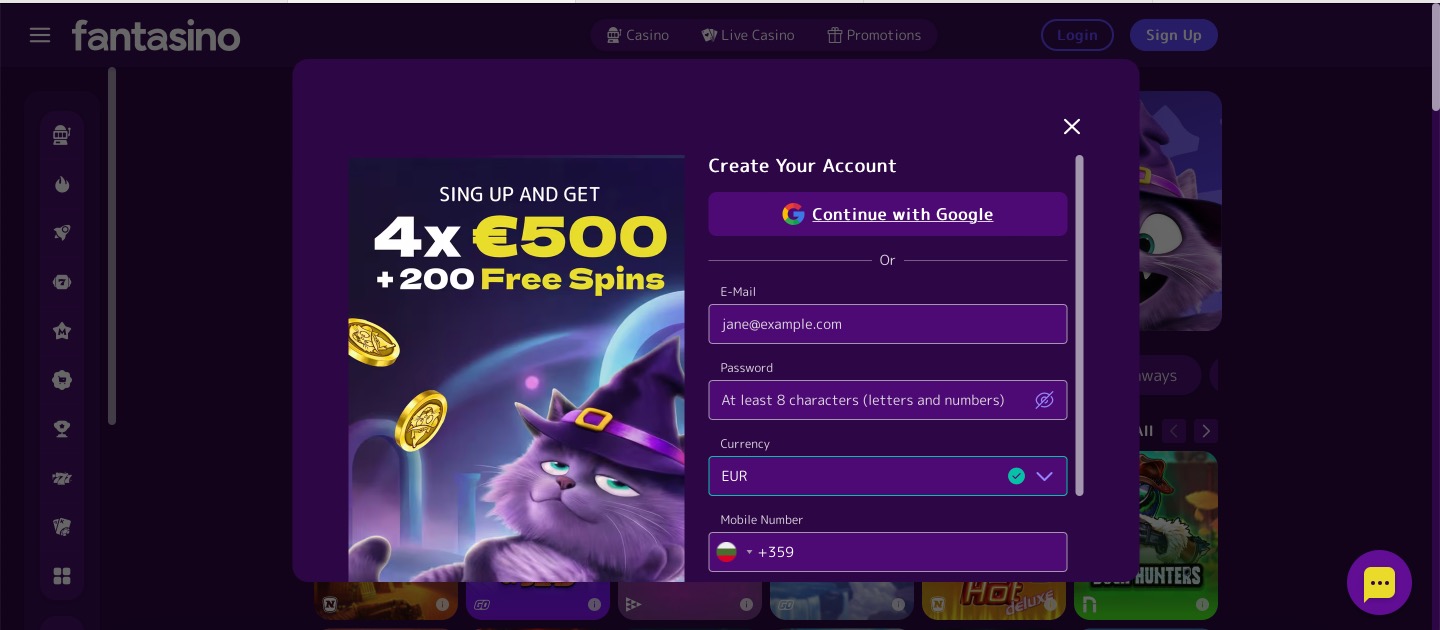1440x630 pixels.
Task: Open the hamburger menu
Action: [x=40, y=35]
